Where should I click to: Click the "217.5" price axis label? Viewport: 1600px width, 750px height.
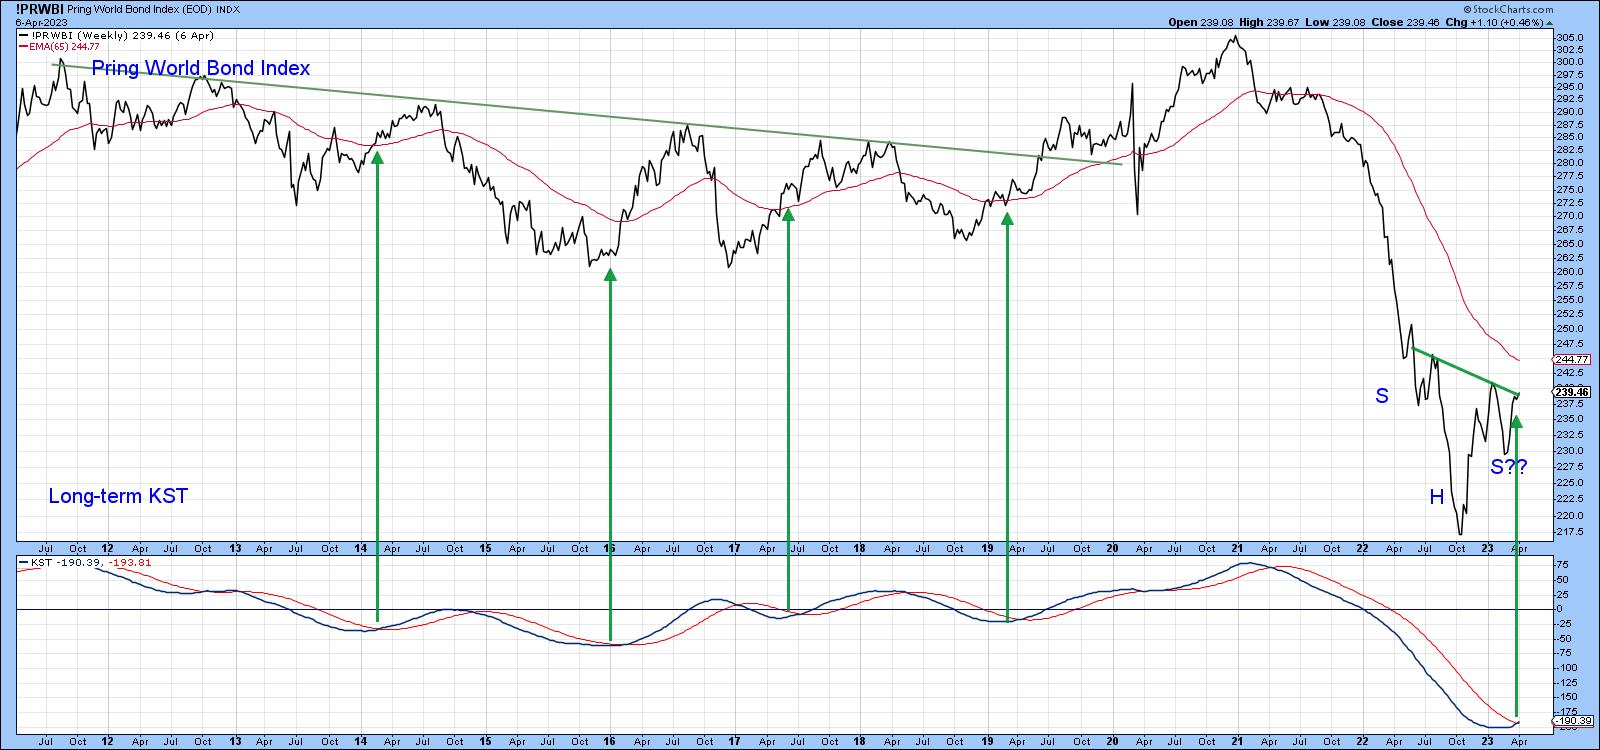(x=1570, y=531)
